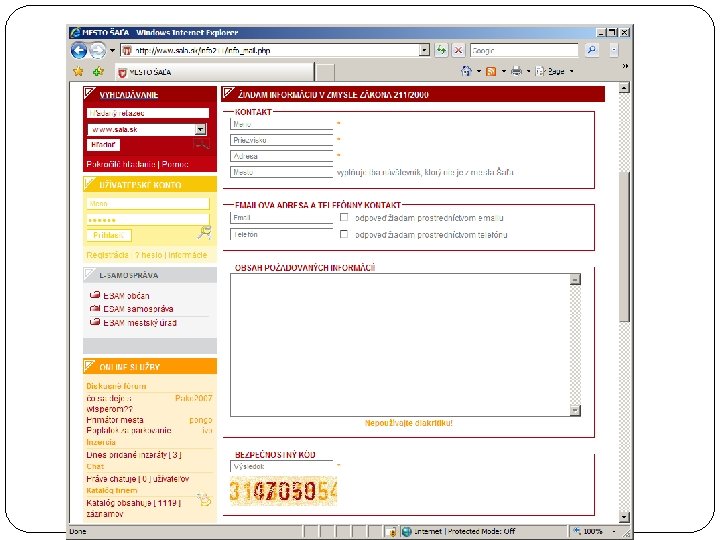Click the Výsledok security code field
720x540 pixels.
pos(281,467)
